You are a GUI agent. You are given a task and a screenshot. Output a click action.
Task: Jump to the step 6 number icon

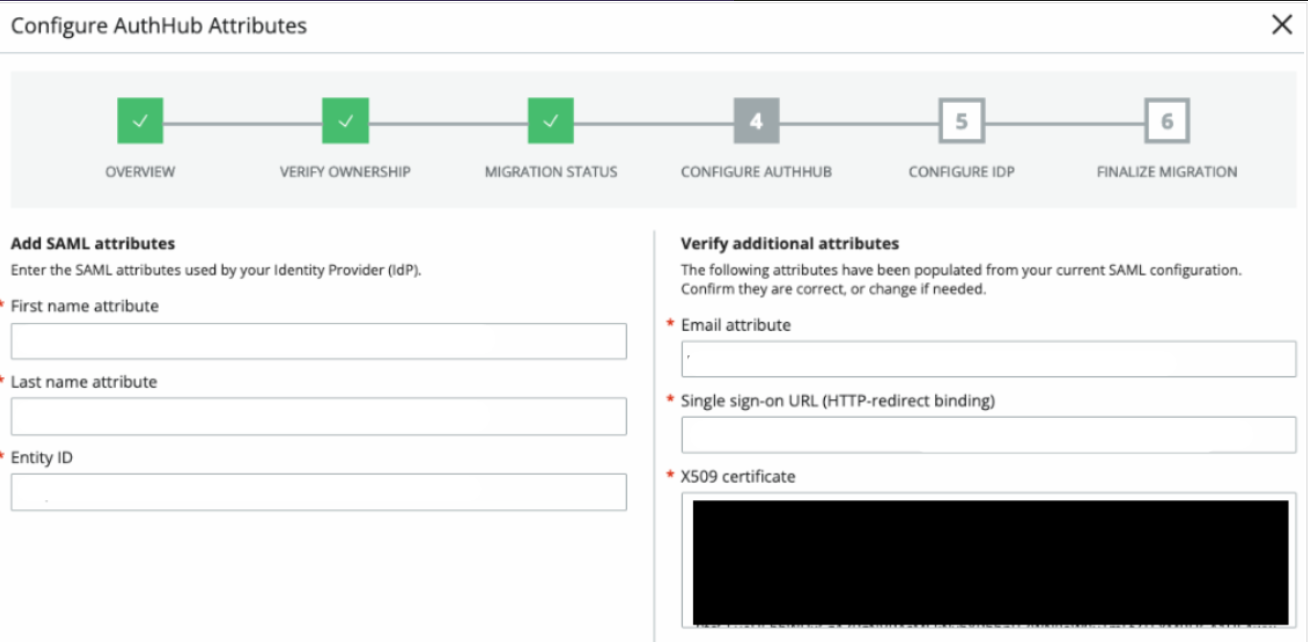[x=1166, y=121]
